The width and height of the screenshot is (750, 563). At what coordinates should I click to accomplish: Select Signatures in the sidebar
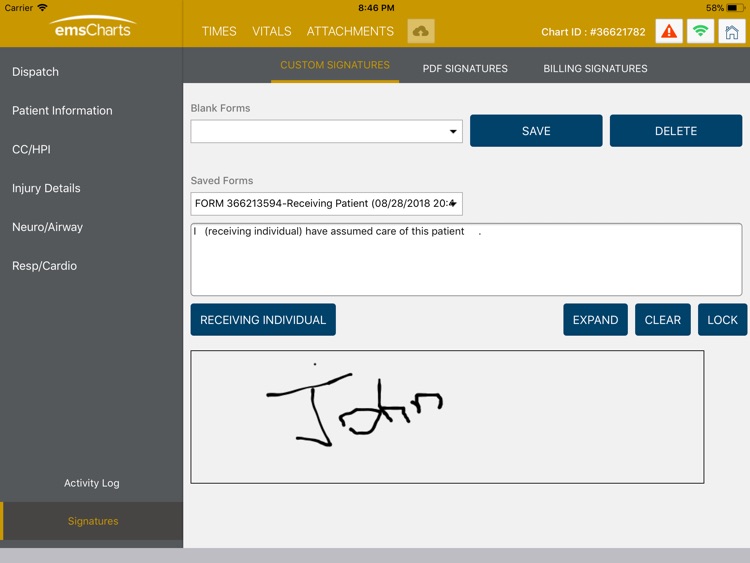(93, 521)
